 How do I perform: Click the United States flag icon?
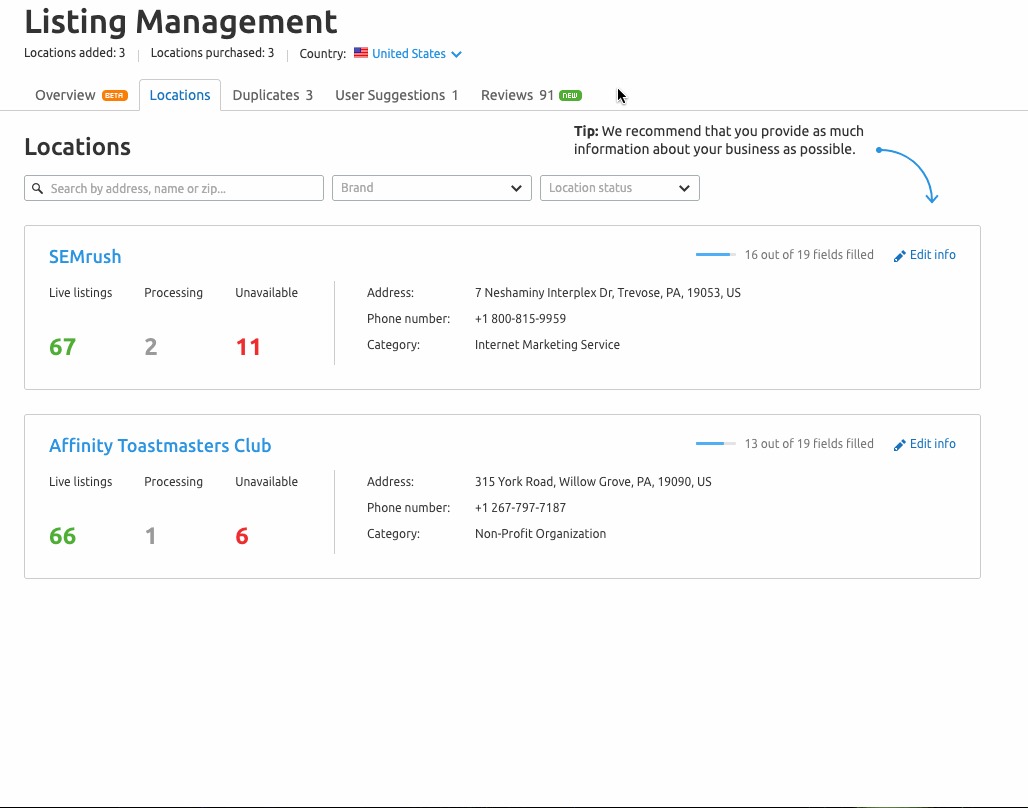coord(361,53)
